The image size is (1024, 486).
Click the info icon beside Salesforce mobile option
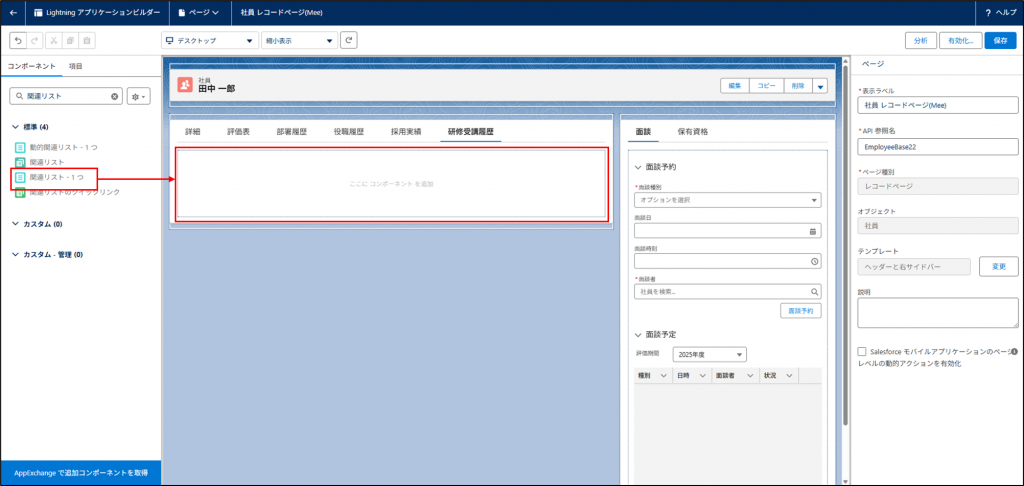coord(1014,352)
